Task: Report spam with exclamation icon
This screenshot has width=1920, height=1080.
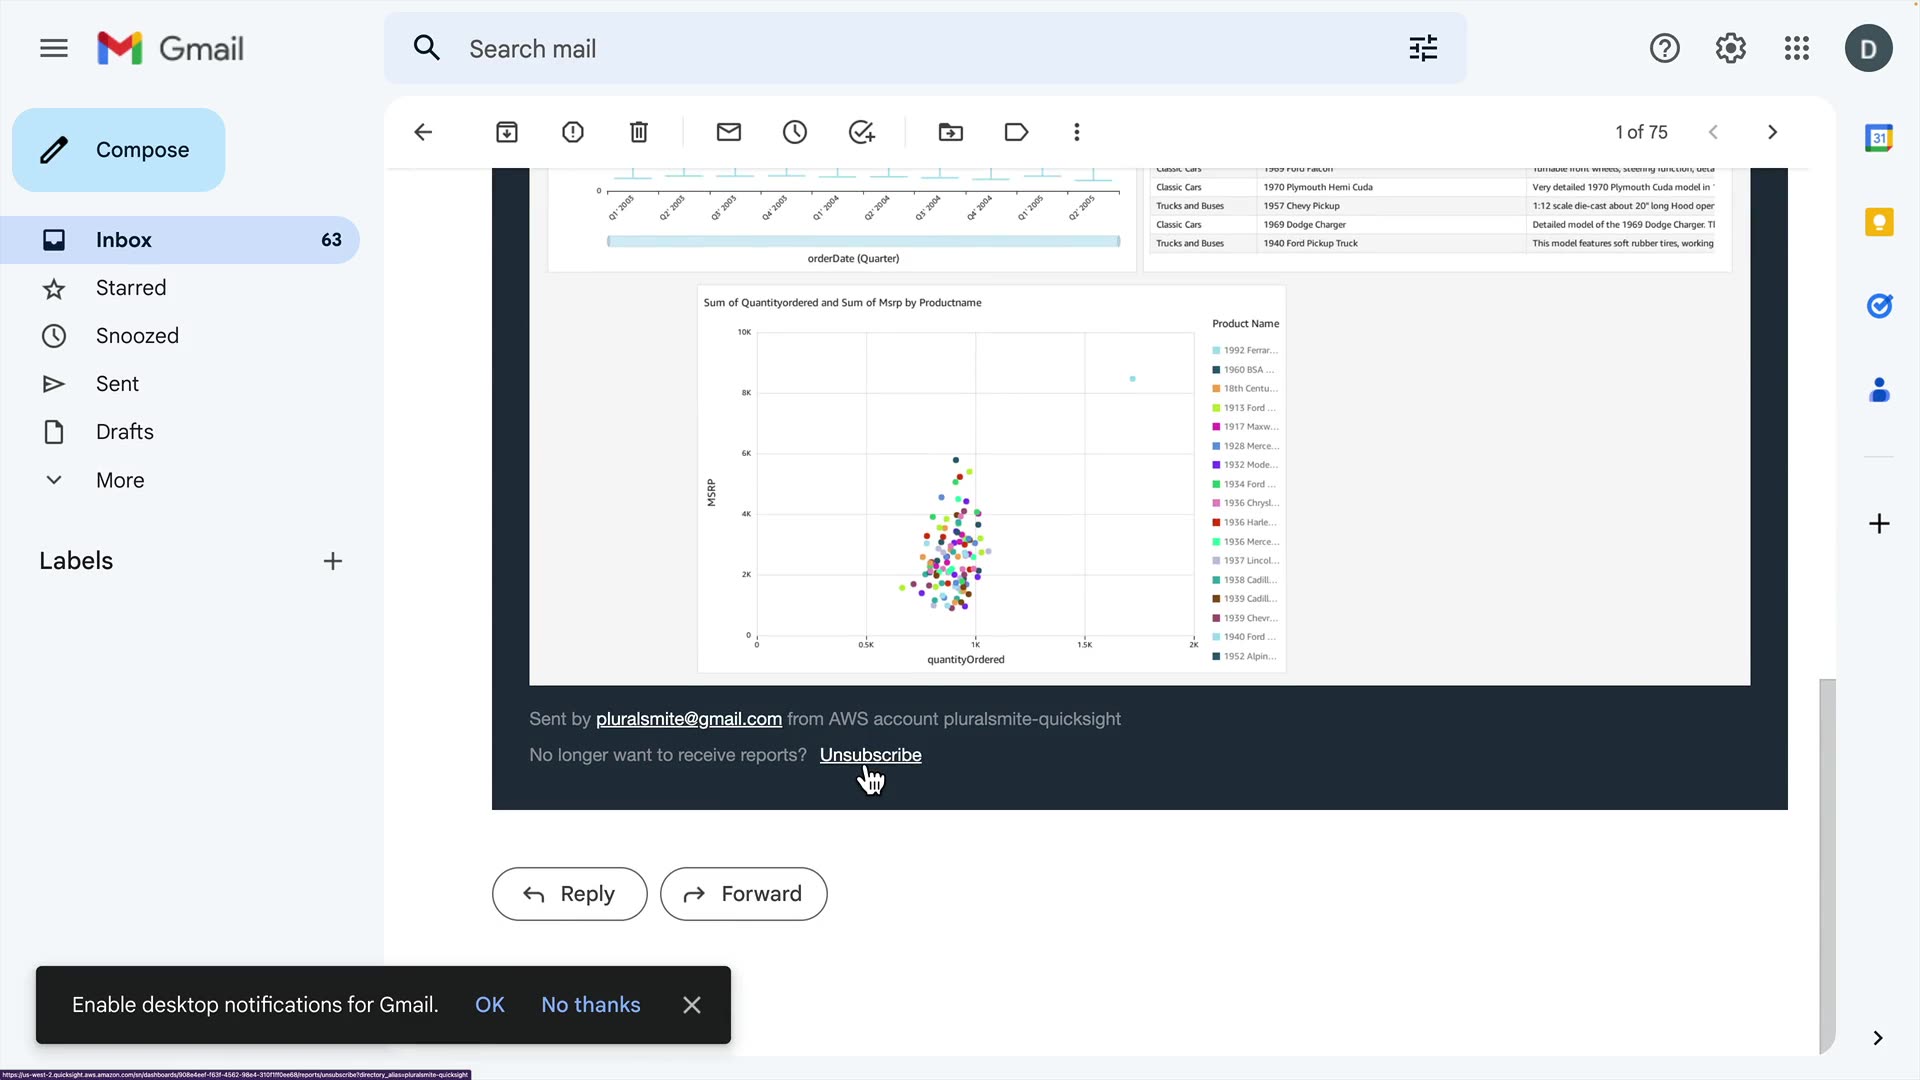Action: pos(573,132)
